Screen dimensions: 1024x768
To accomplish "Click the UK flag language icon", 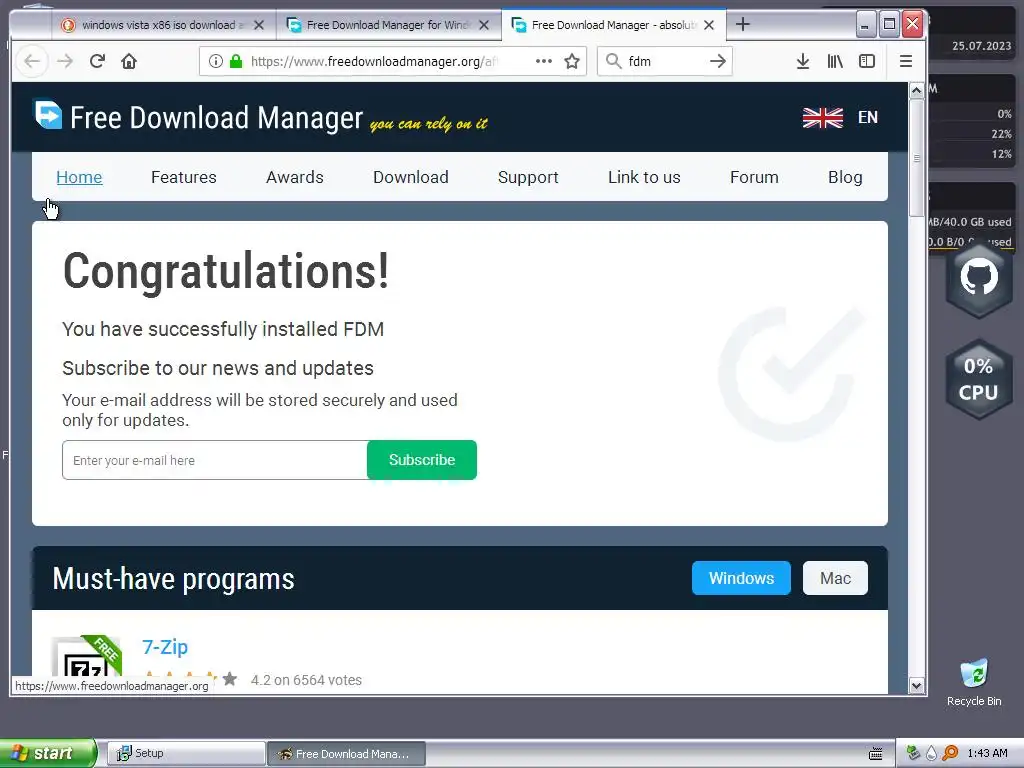I will coord(823,118).
